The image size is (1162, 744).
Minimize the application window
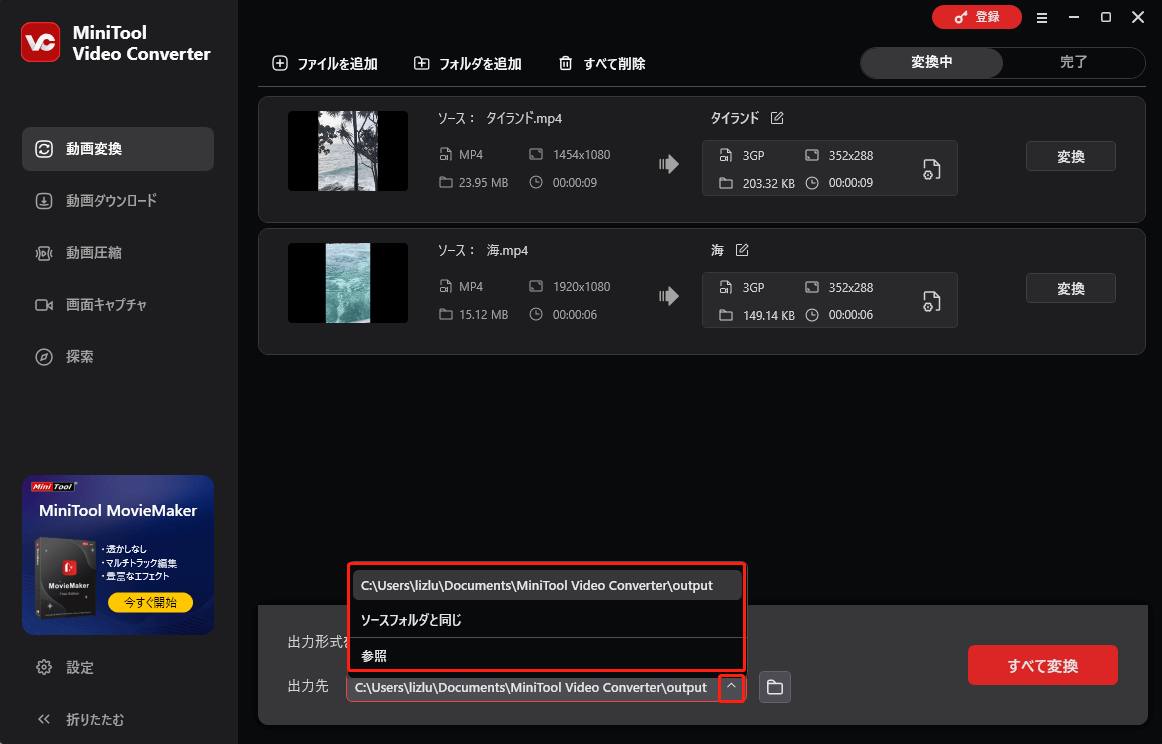click(1074, 17)
